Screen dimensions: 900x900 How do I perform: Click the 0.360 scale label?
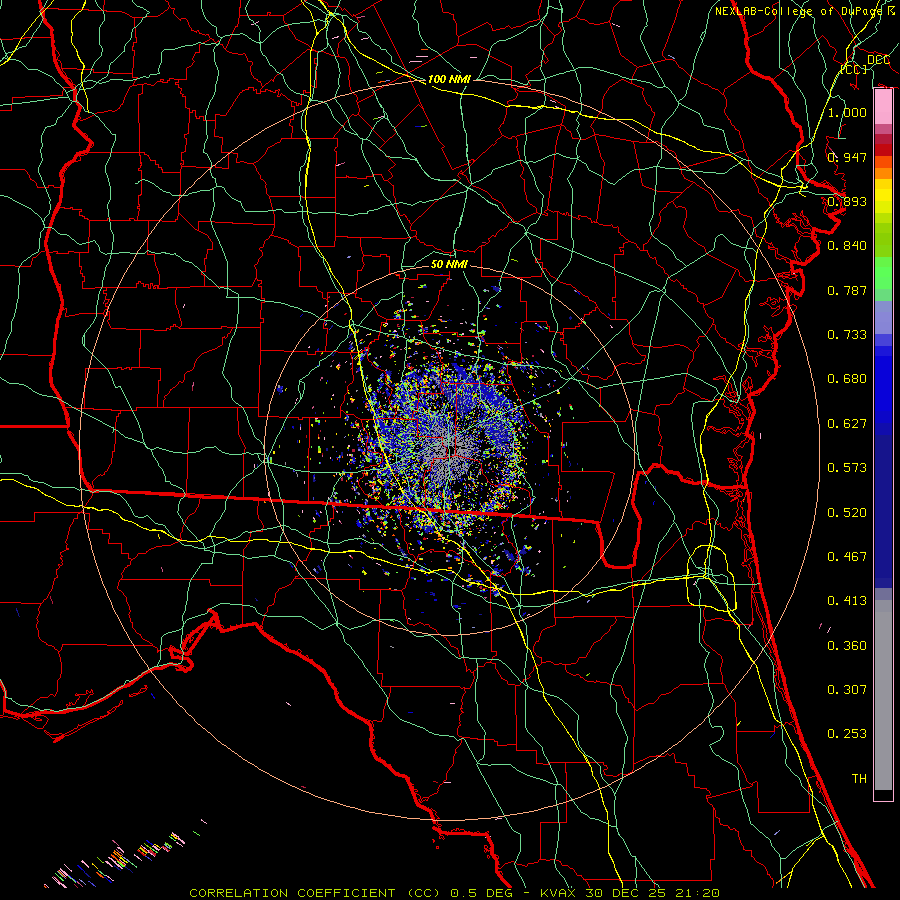[x=847, y=645]
